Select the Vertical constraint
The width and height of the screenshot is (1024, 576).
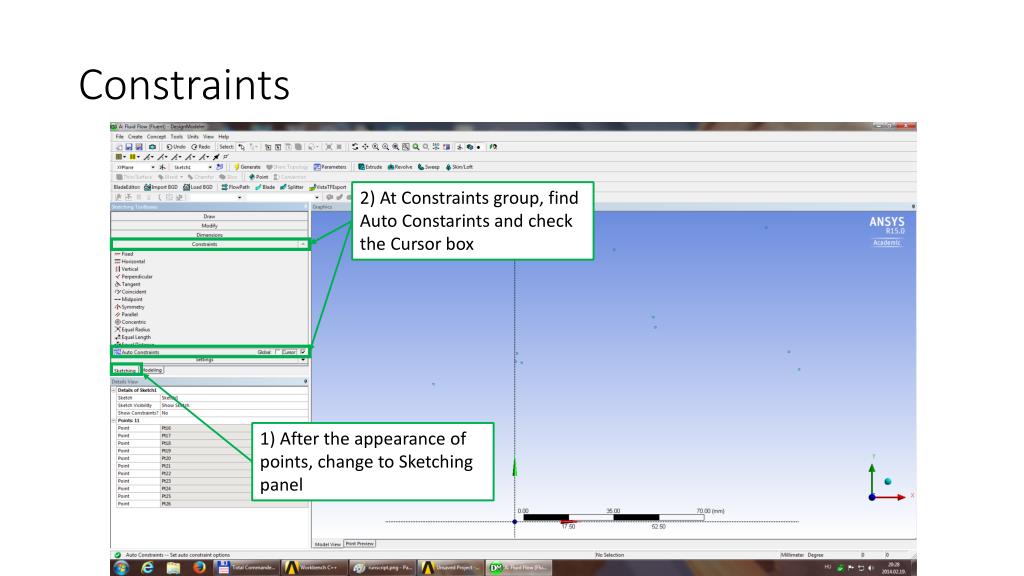[127, 269]
